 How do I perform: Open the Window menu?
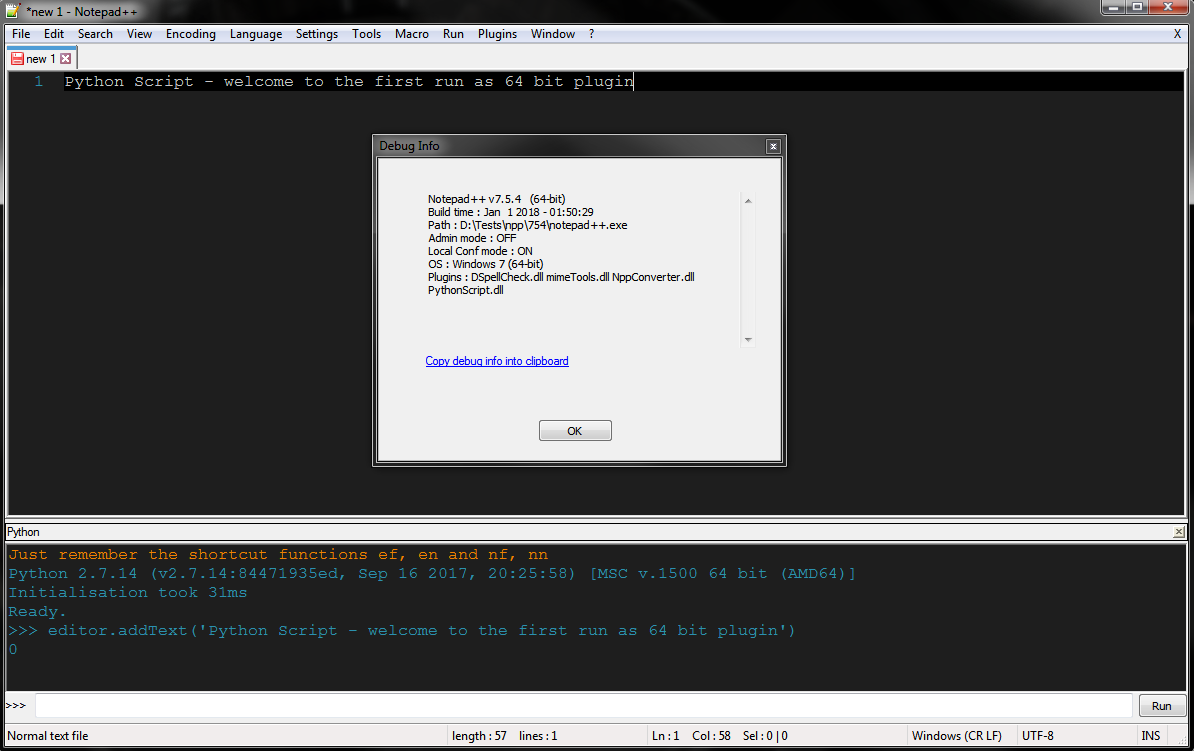point(553,34)
